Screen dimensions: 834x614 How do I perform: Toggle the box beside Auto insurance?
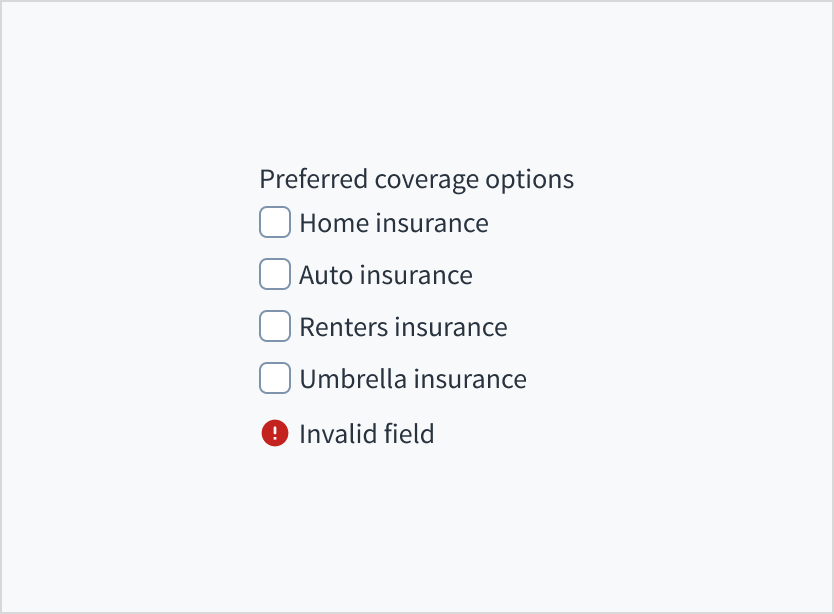(x=275, y=274)
